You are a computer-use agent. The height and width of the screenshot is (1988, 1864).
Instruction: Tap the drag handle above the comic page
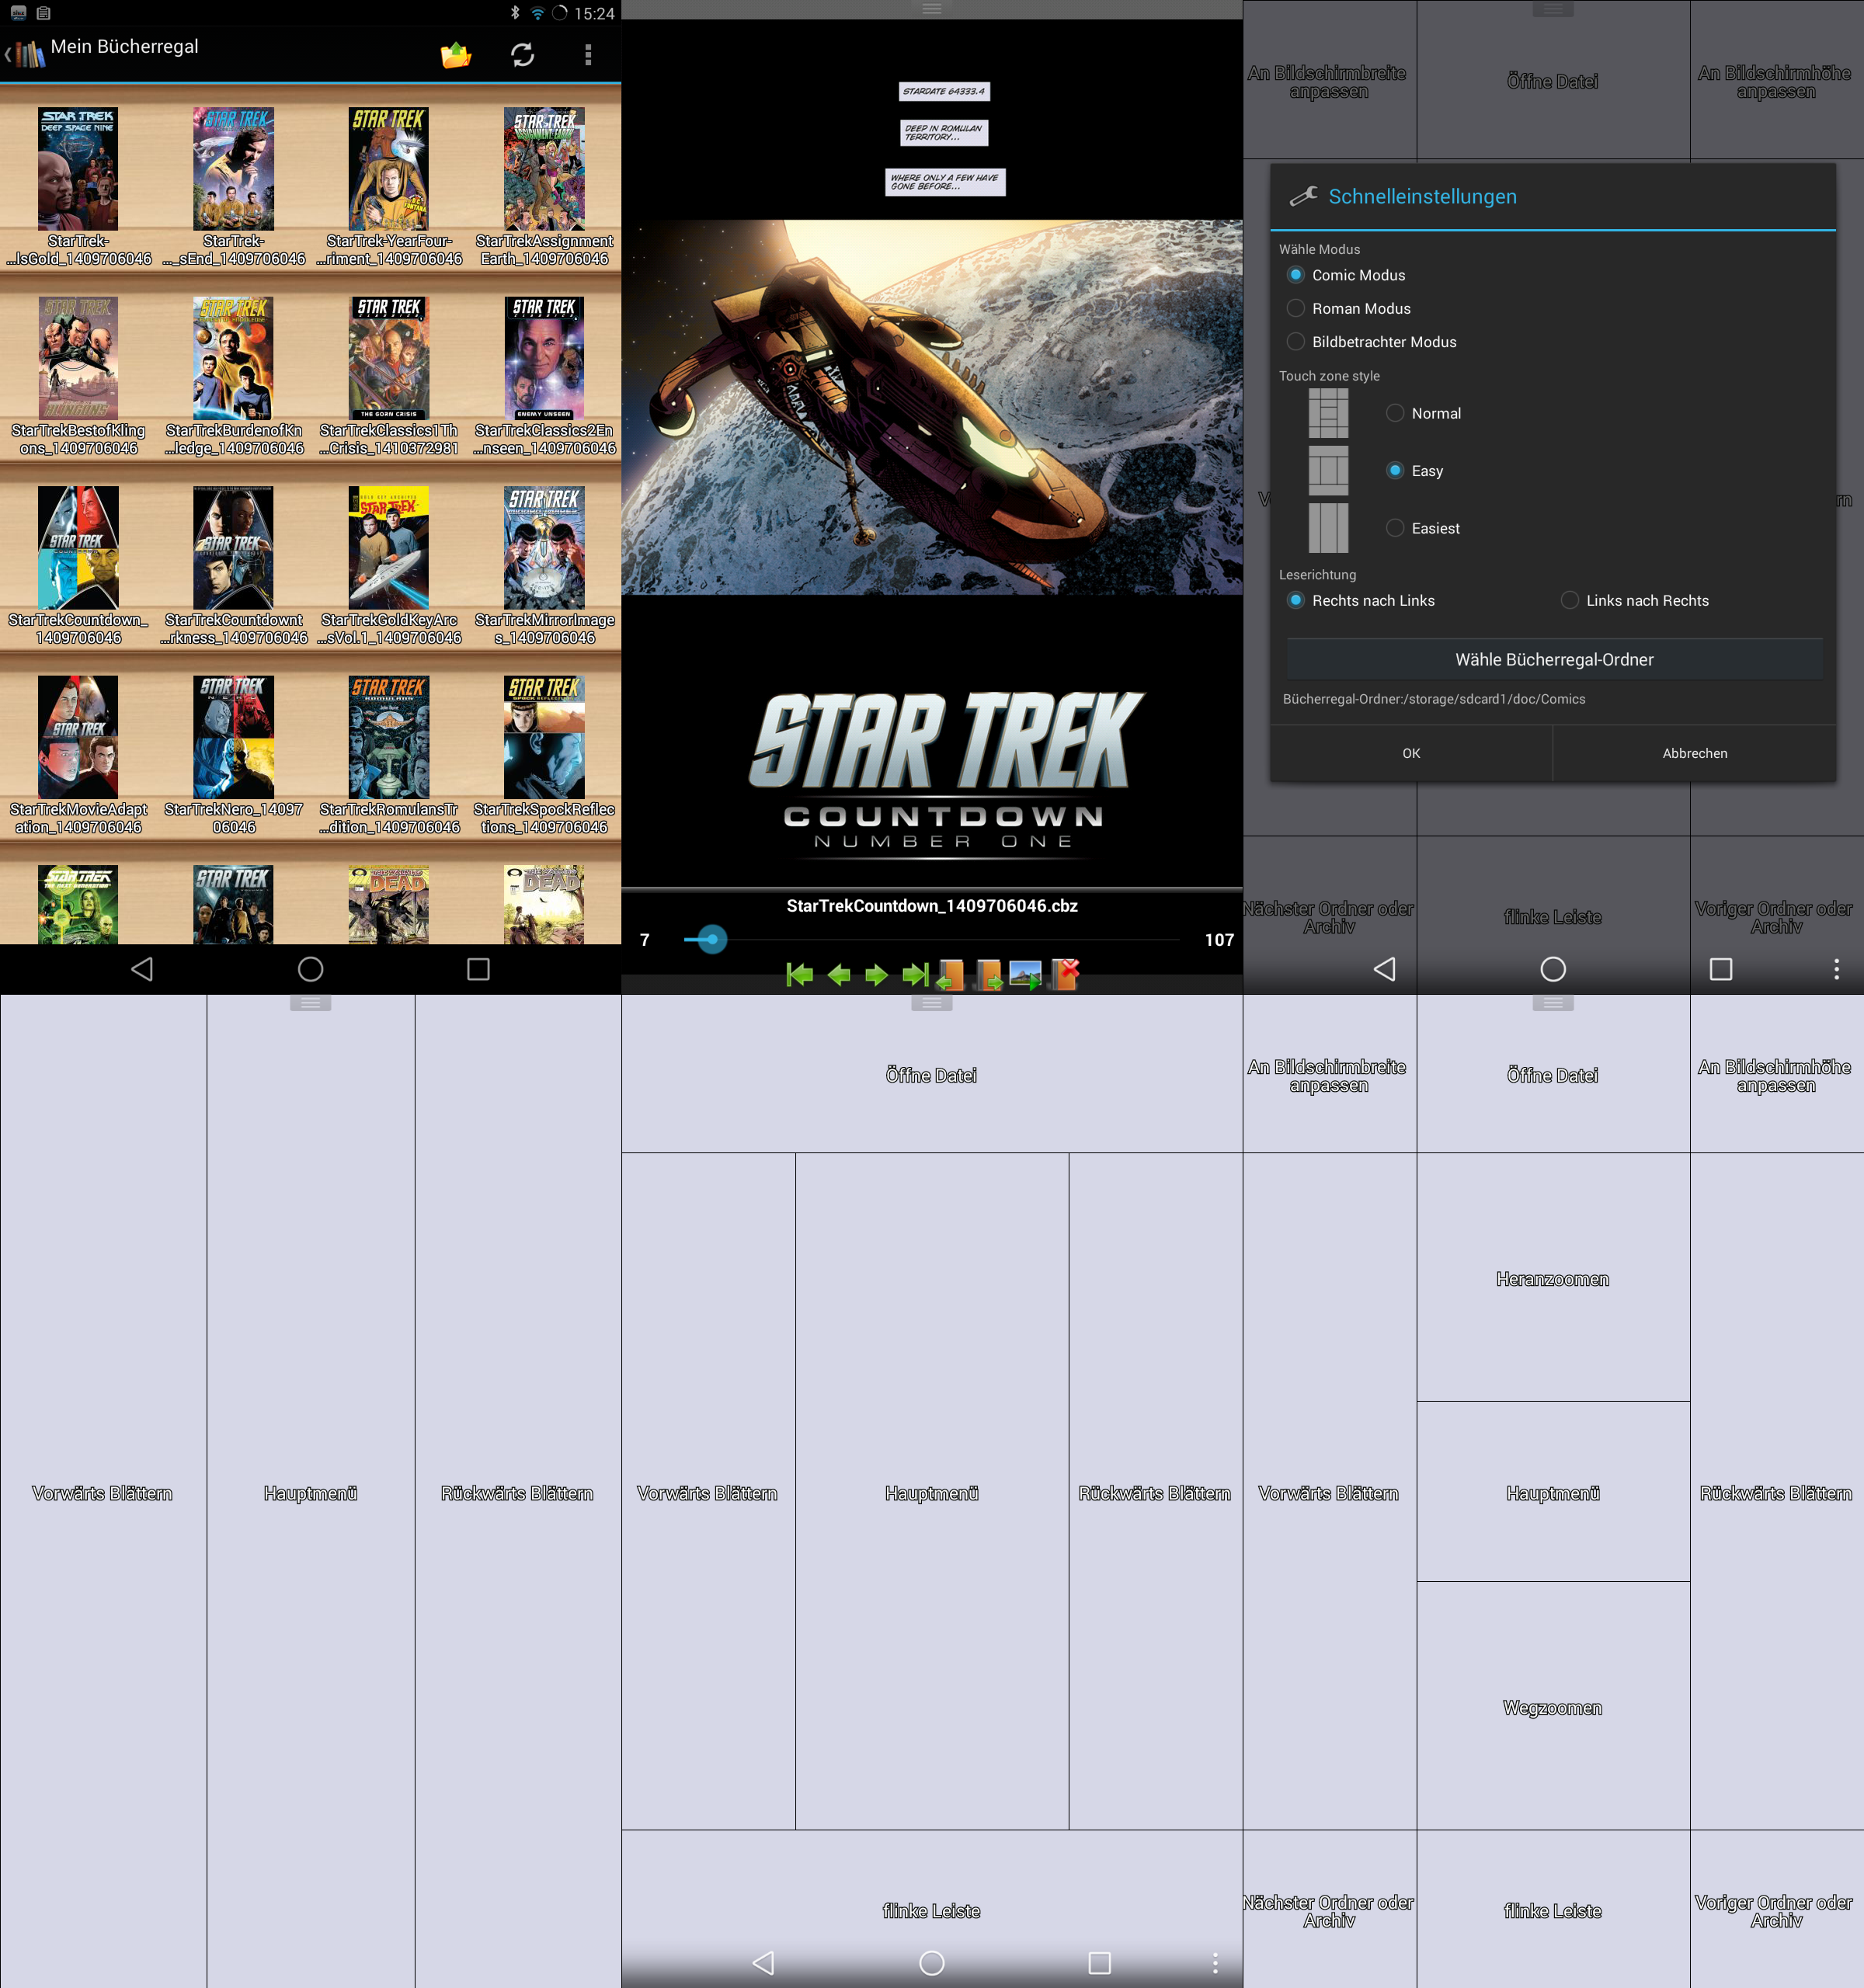coord(932,9)
